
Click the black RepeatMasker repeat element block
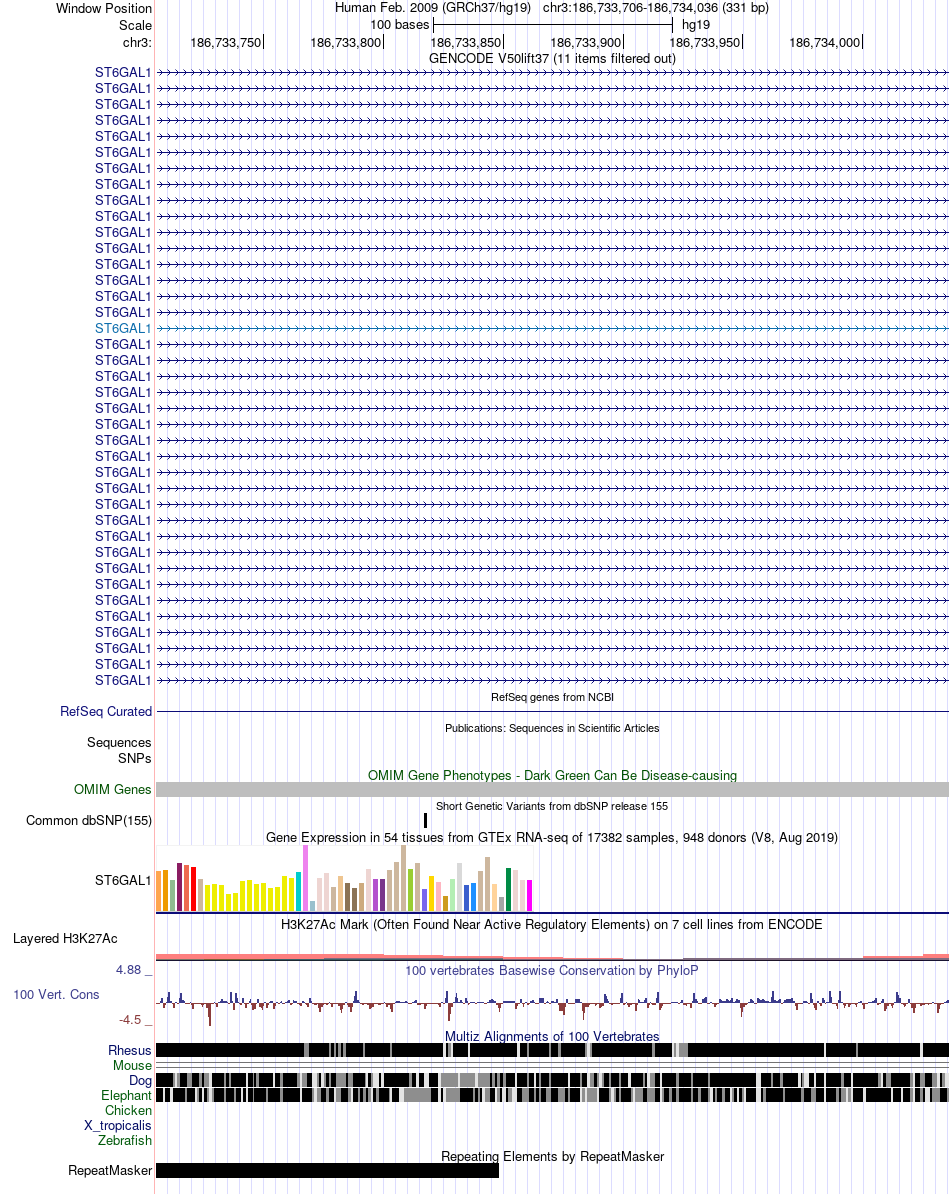(x=327, y=1170)
